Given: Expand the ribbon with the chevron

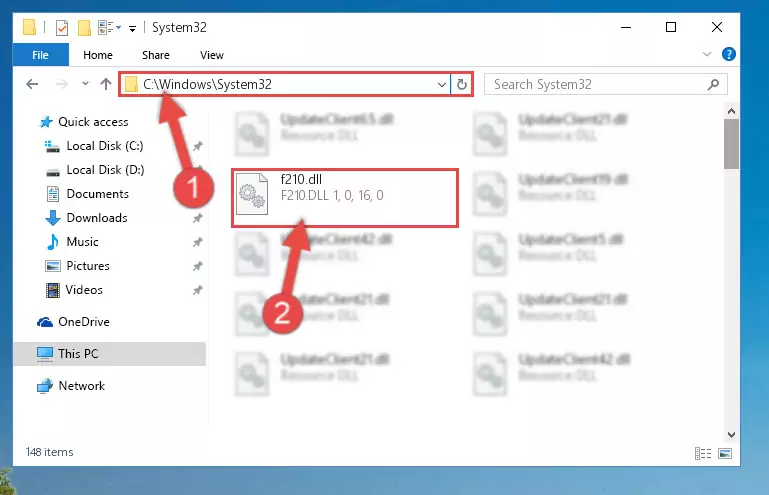Looking at the screenshot, I should [x=707, y=54].
